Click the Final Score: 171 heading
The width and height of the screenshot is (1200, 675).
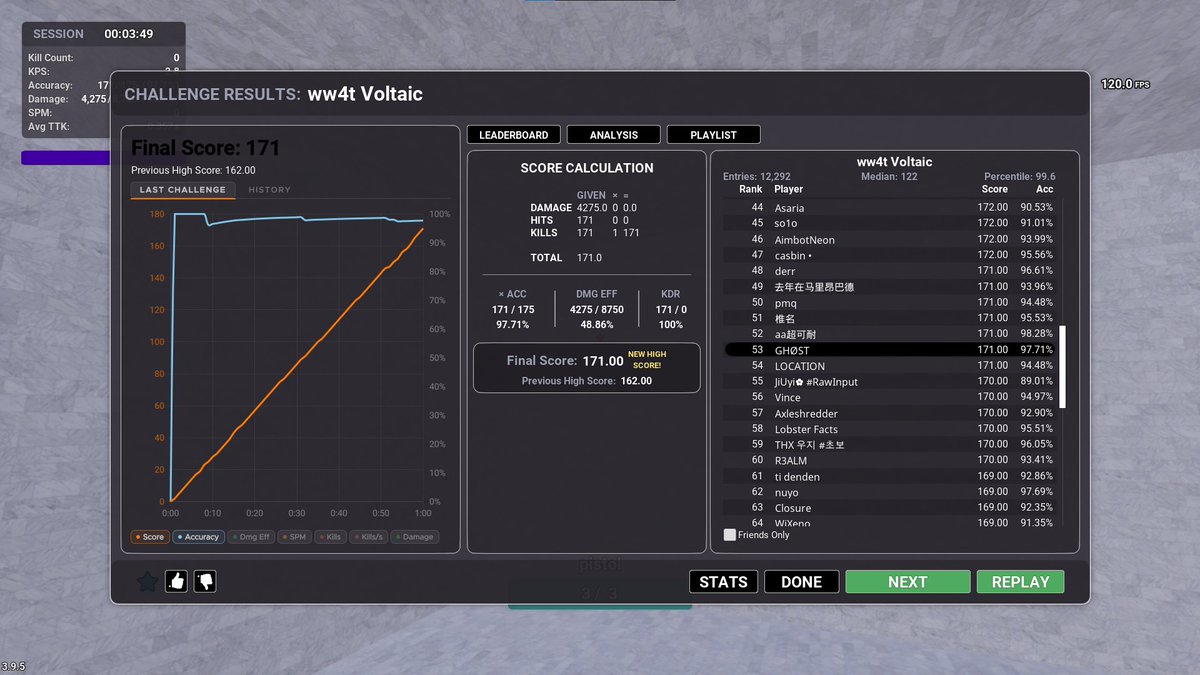tap(206, 148)
